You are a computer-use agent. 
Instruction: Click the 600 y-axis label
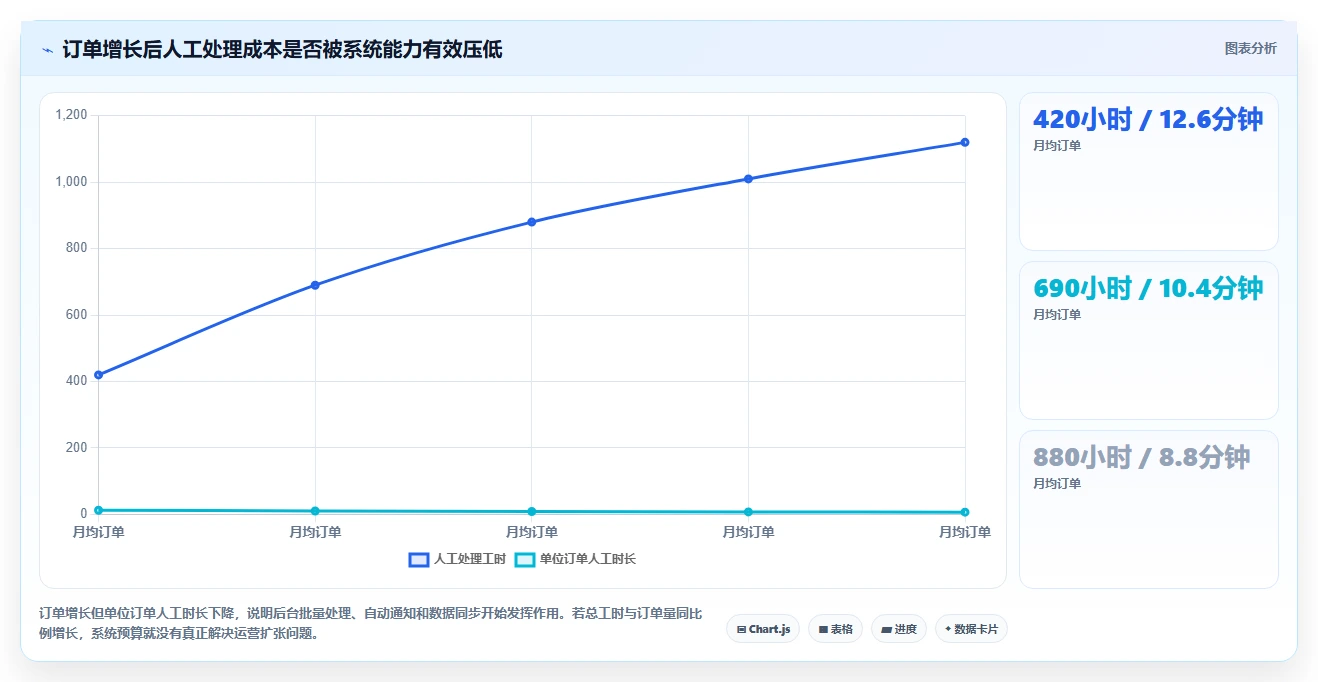[77, 315]
